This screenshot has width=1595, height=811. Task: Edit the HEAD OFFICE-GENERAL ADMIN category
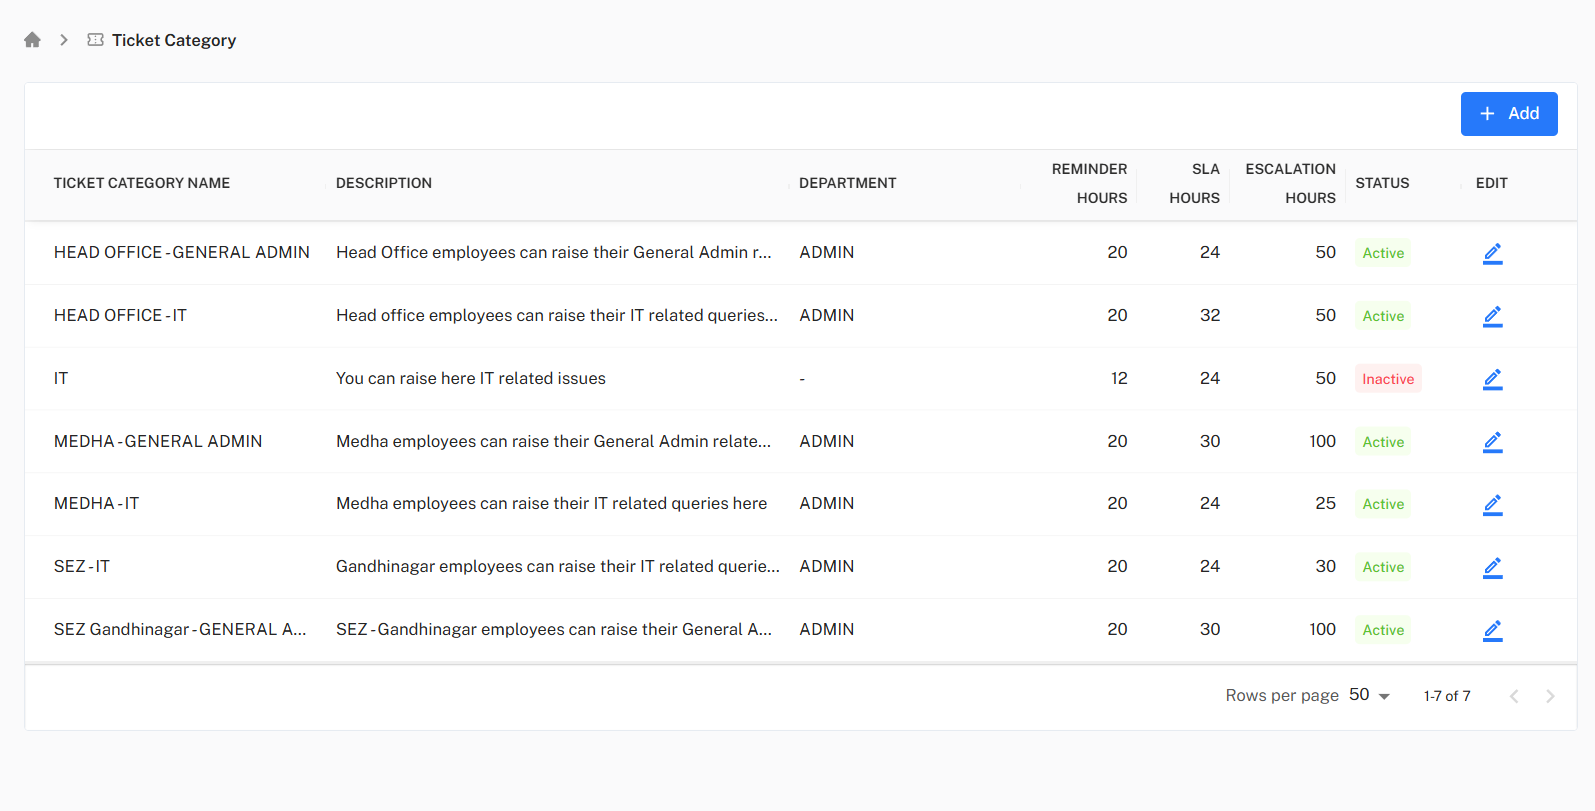pos(1492,253)
